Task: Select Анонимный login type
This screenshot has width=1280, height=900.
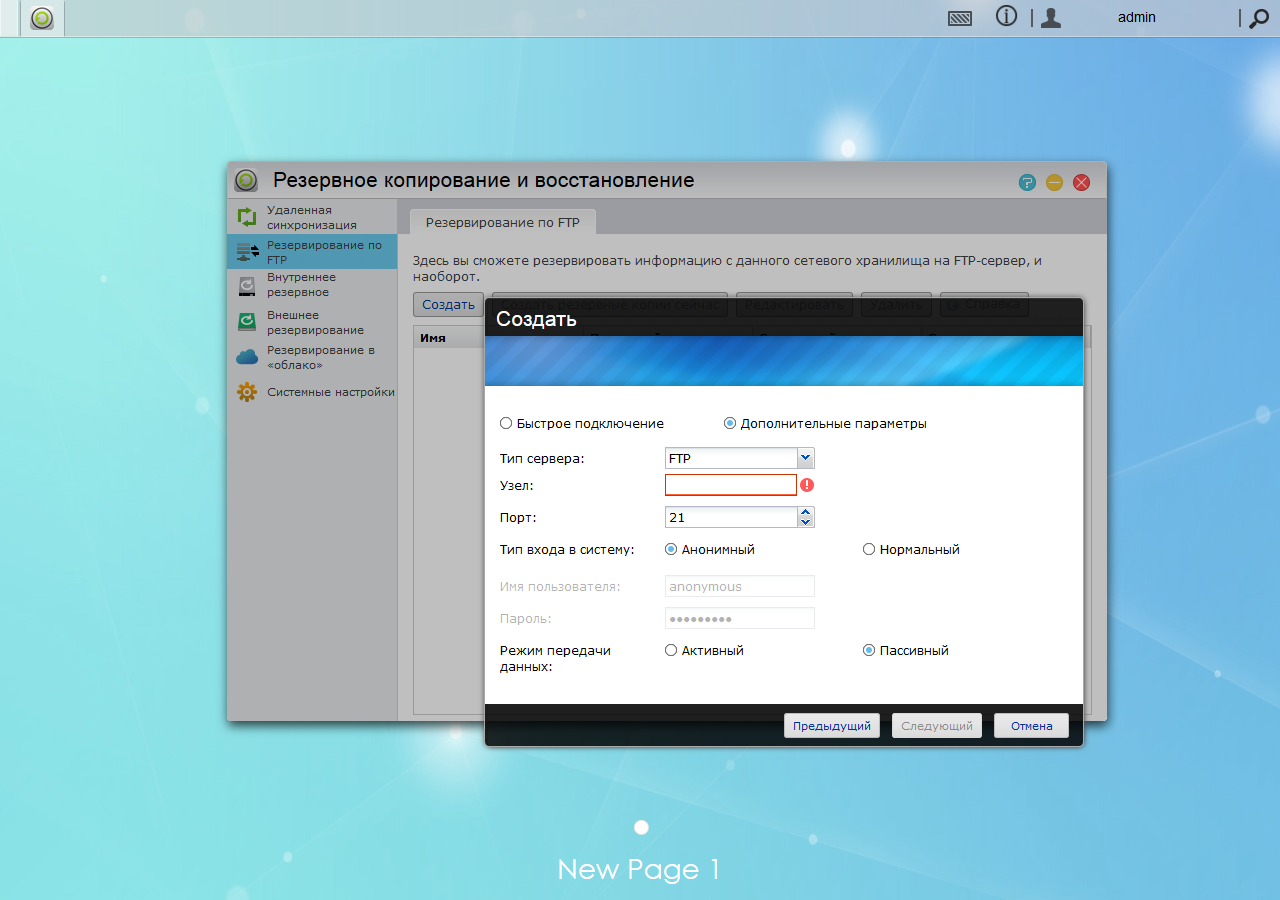Action: click(671, 549)
